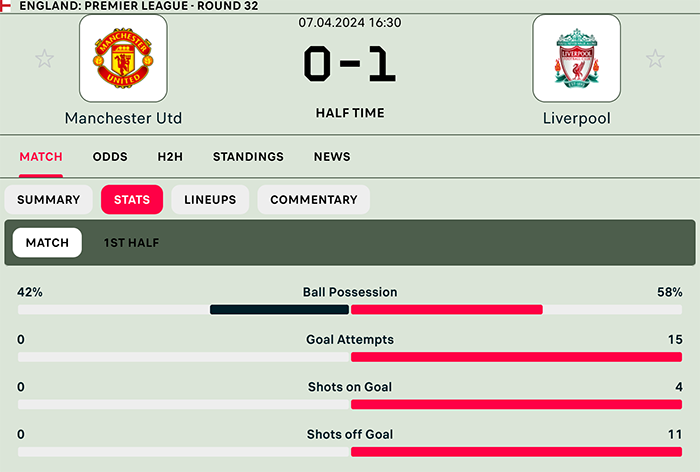
Task: Open the Liverpool crest logo
Action: coord(576,58)
